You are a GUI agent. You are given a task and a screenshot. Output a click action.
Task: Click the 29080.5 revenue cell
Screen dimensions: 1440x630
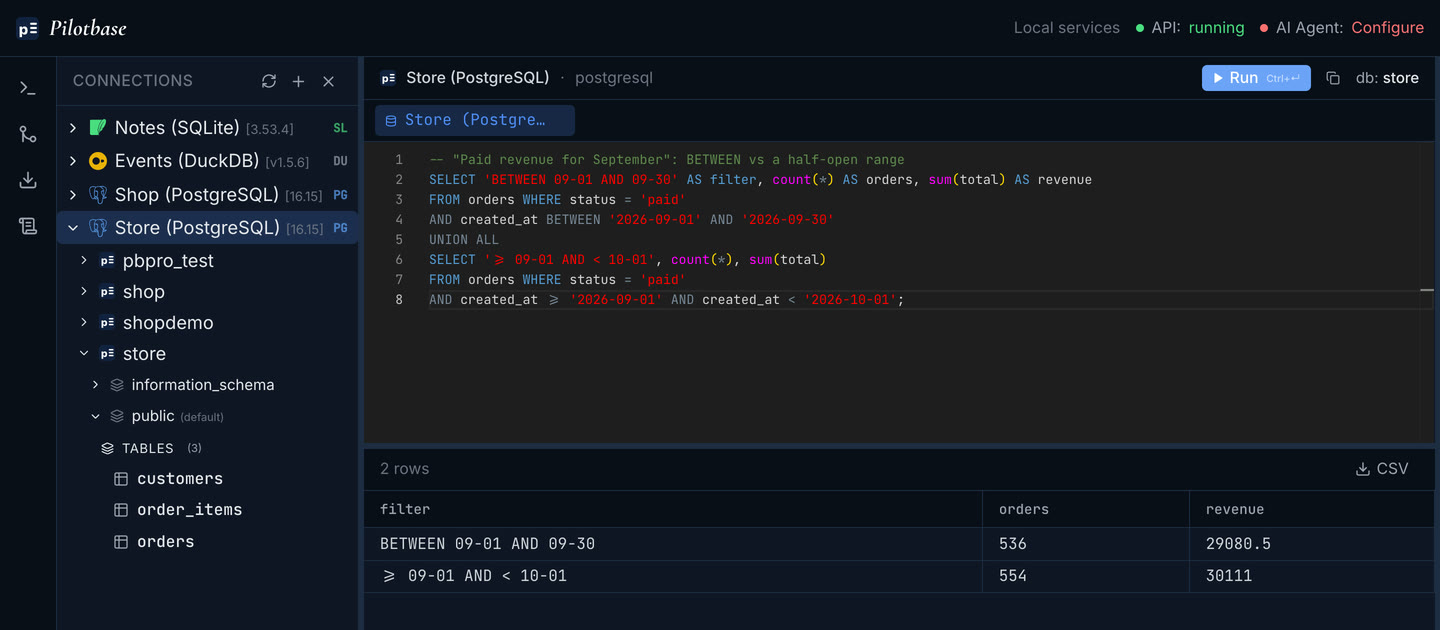pyautogui.click(x=1312, y=544)
